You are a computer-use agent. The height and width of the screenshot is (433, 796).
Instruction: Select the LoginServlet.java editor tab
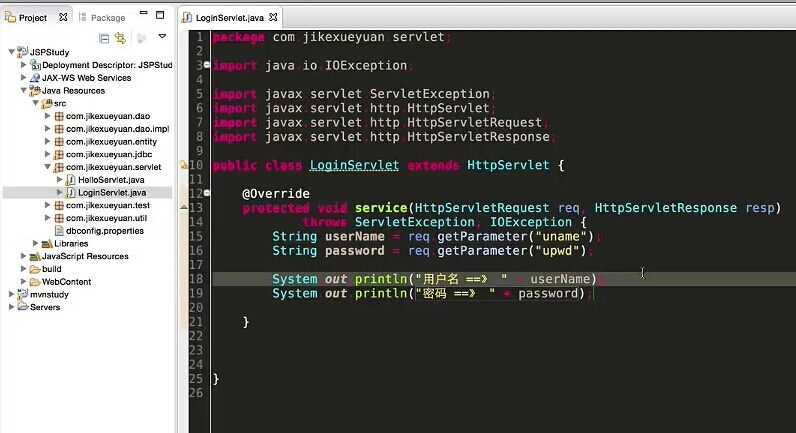click(229, 18)
